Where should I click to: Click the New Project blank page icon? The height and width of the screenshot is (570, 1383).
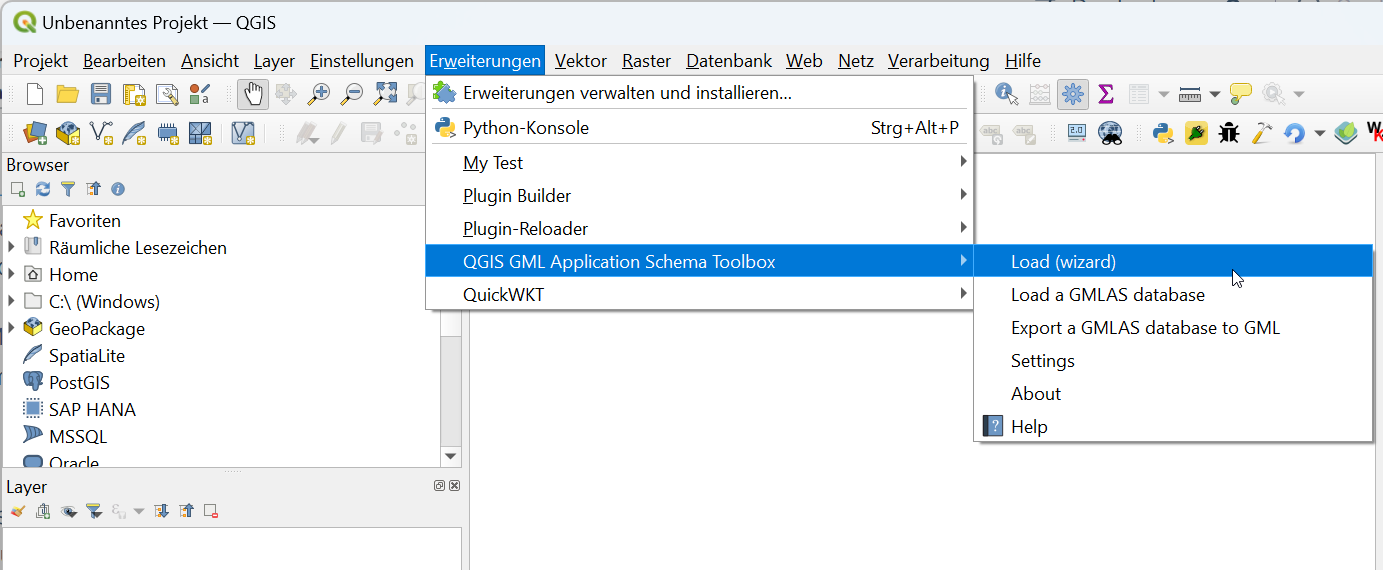click(x=35, y=95)
